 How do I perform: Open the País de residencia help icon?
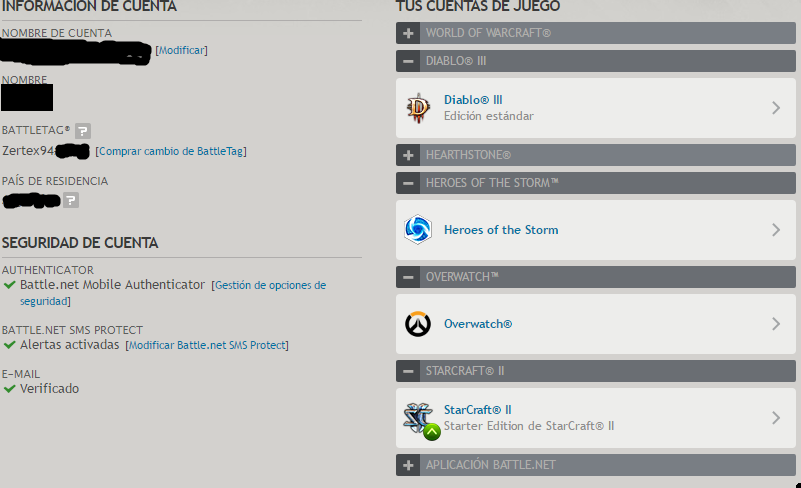[x=71, y=200]
